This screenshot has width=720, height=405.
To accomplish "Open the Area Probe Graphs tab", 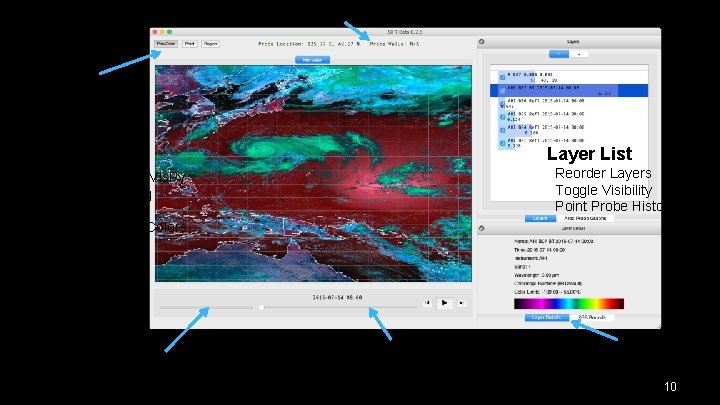I will point(585,219).
